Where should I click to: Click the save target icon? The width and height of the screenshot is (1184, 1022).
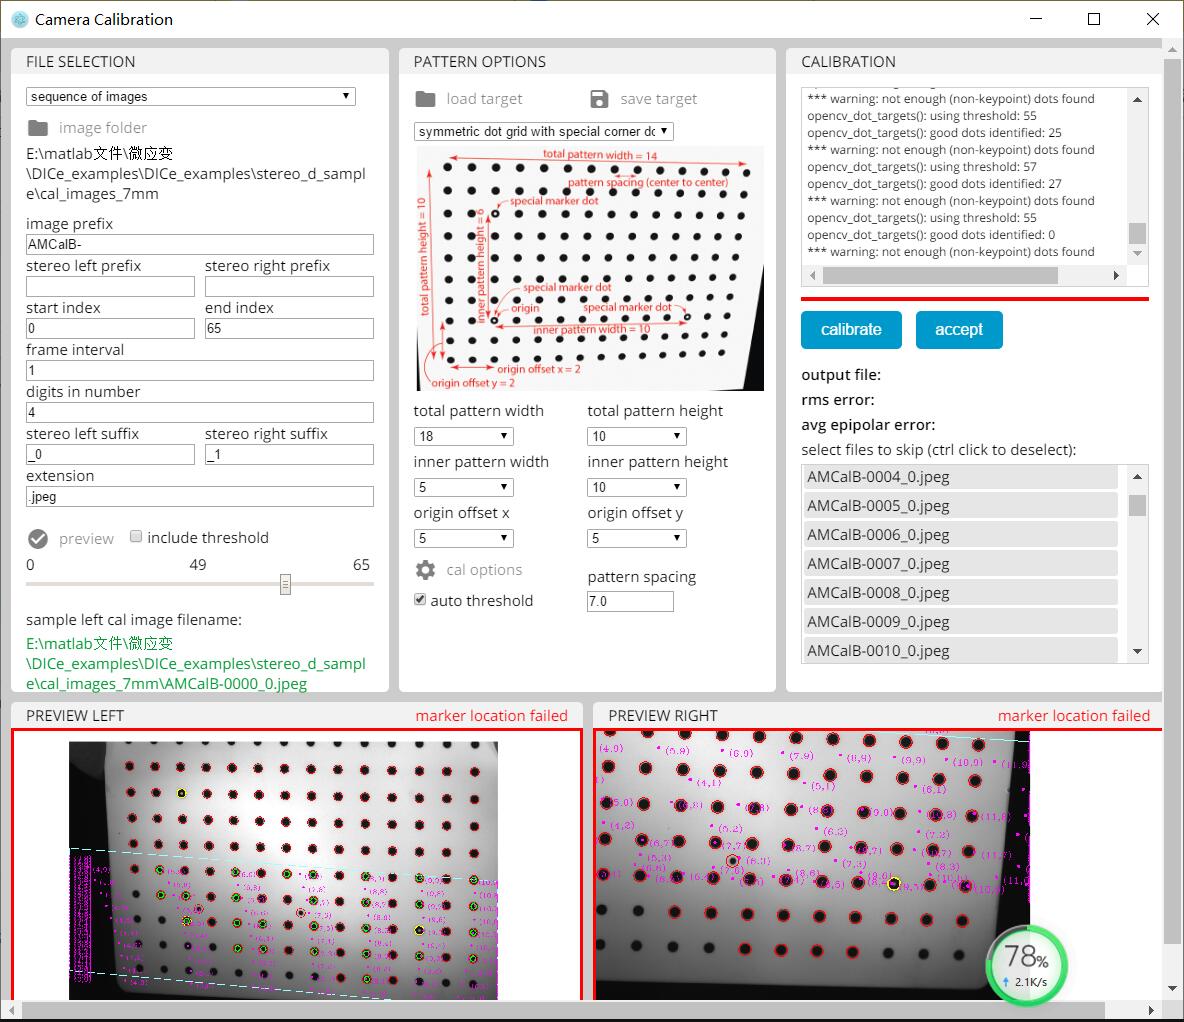pos(600,98)
